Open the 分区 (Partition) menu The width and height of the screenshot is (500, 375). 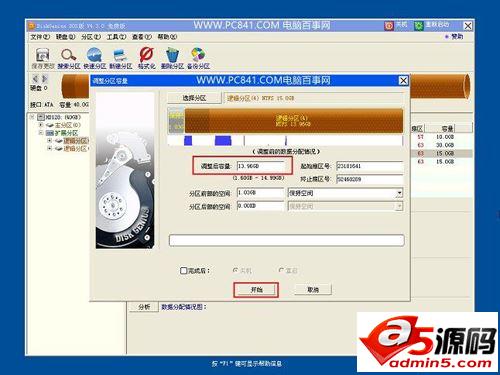coord(91,37)
